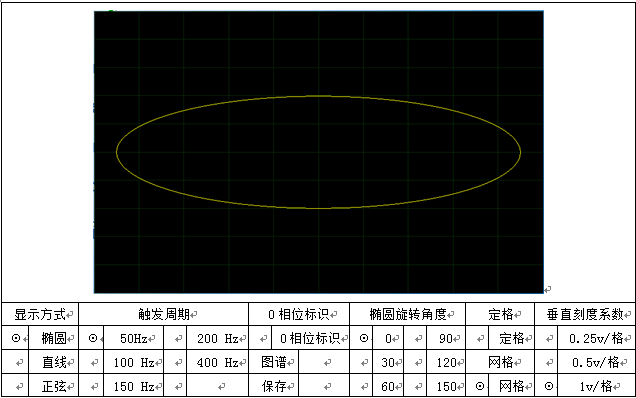The image size is (636, 398).
Task: Select the radio marker beside 椭圆
Action: (16, 338)
